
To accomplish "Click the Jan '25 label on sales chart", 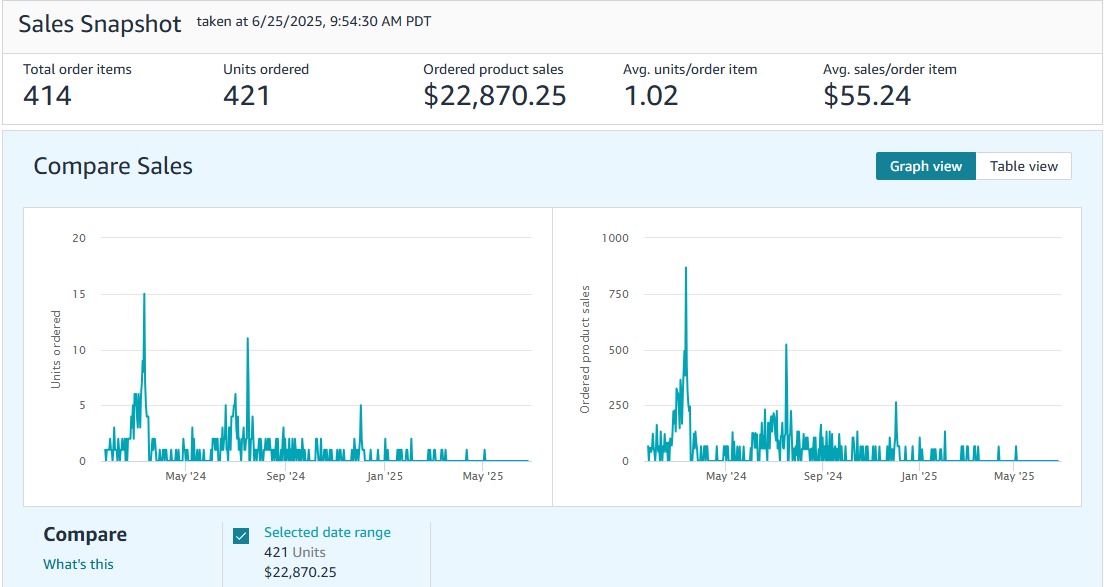I will [x=919, y=476].
